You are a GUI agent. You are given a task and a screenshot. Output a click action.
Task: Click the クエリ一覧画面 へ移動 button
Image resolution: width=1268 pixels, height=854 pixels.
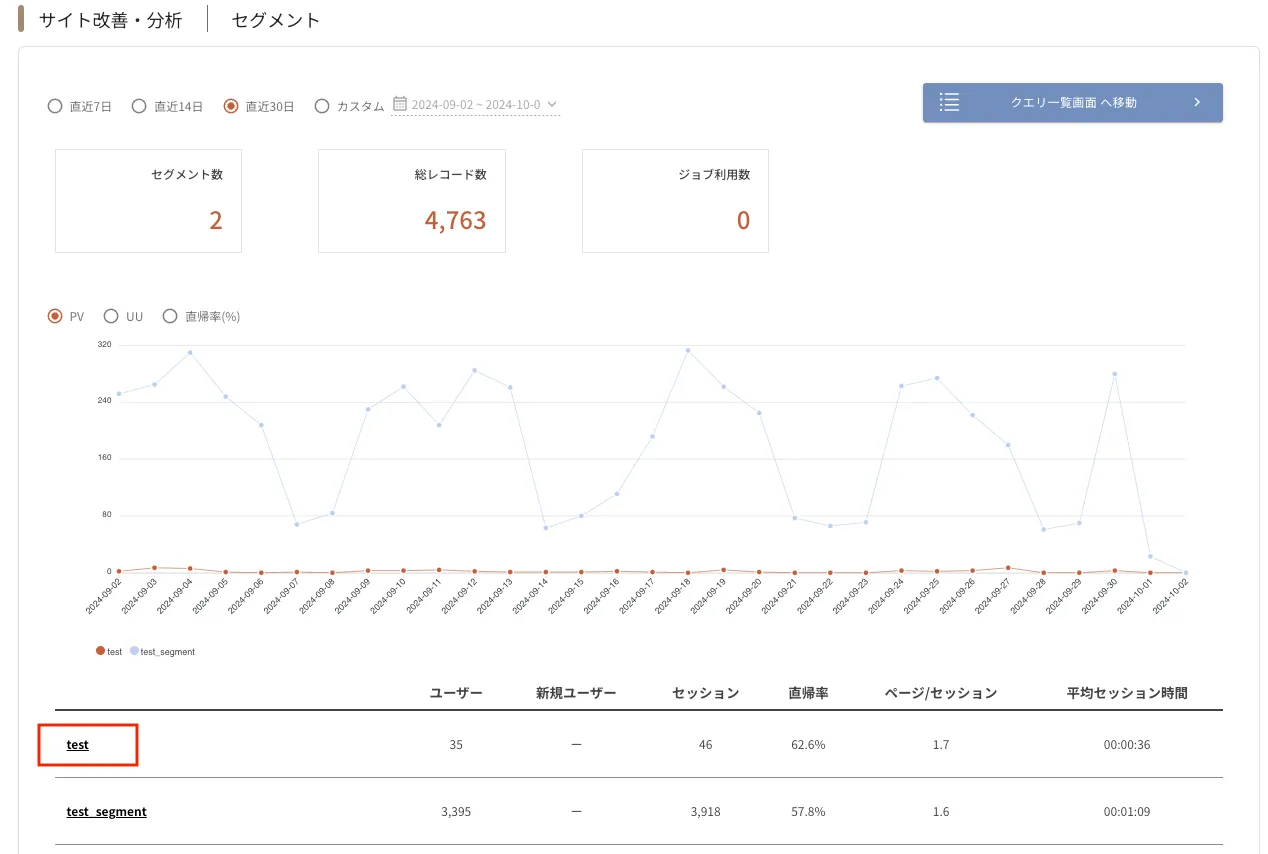point(1073,102)
